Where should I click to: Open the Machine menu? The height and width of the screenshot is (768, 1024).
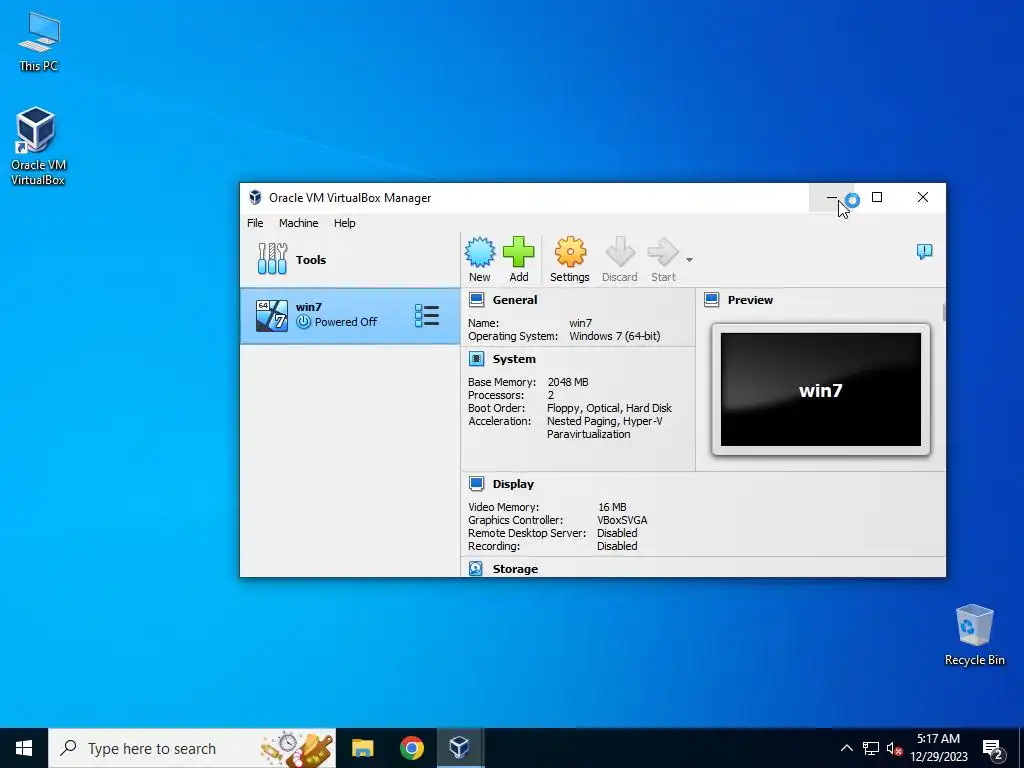298,223
